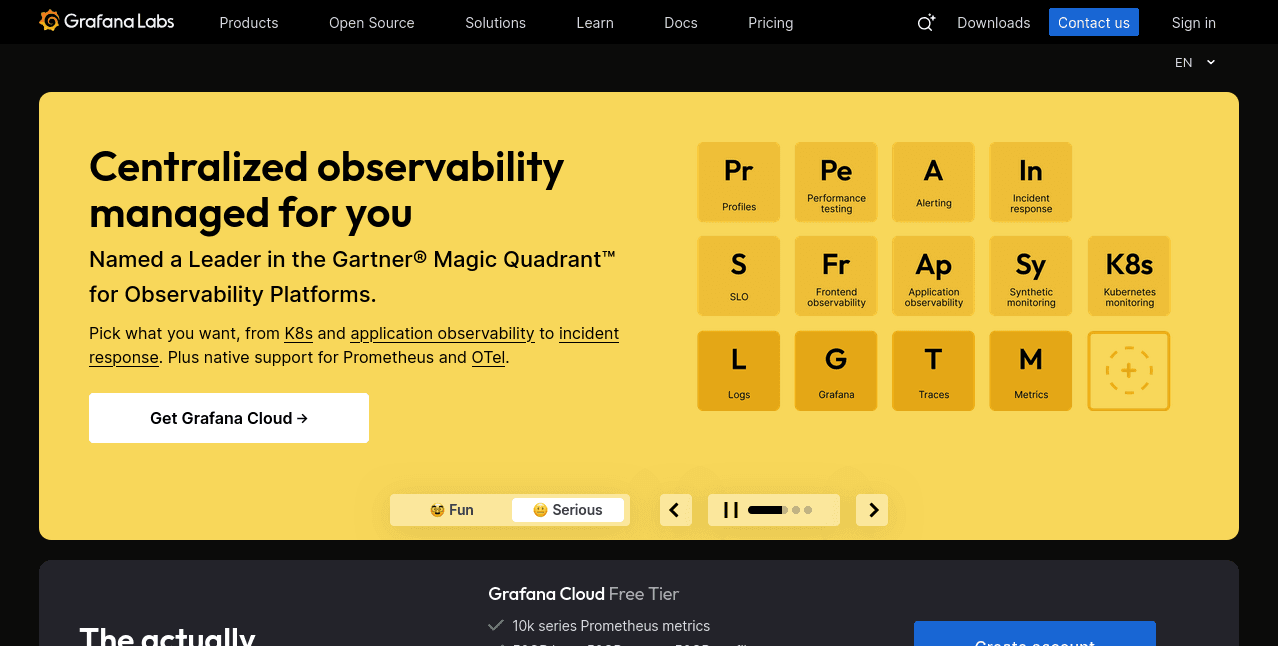Viewport: 1278px width, 646px height.
Task: Go to previous carousel slide
Action: [675, 510]
